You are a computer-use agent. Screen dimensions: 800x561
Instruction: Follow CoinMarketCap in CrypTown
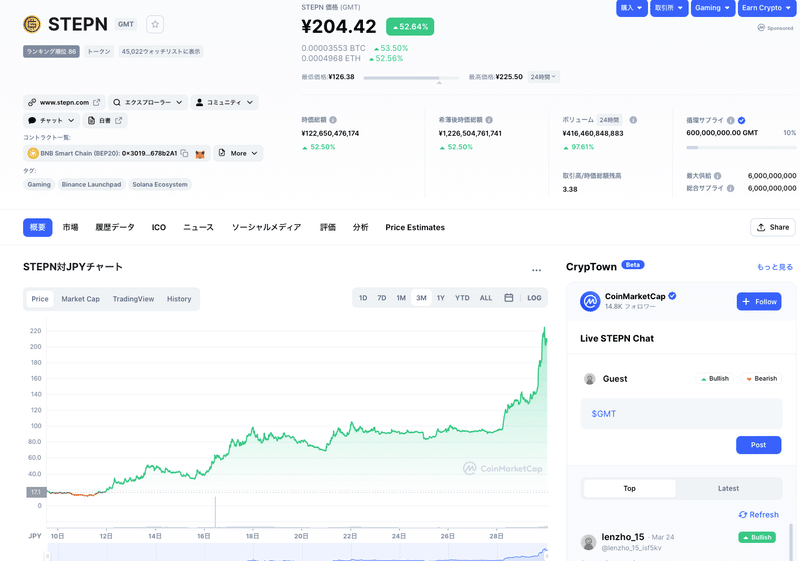click(759, 301)
